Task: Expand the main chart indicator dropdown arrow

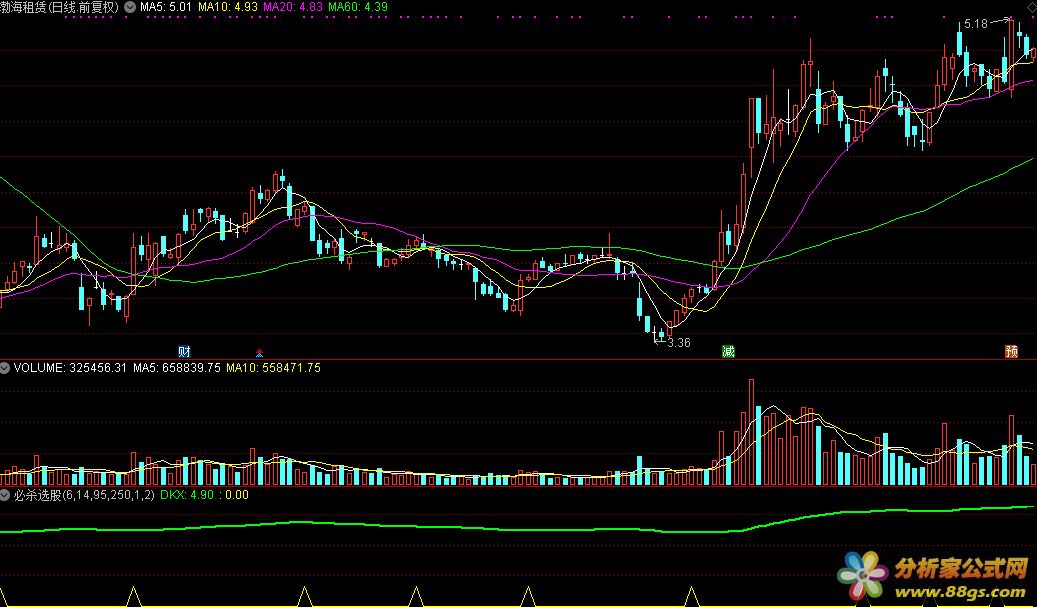Action: [130, 7]
